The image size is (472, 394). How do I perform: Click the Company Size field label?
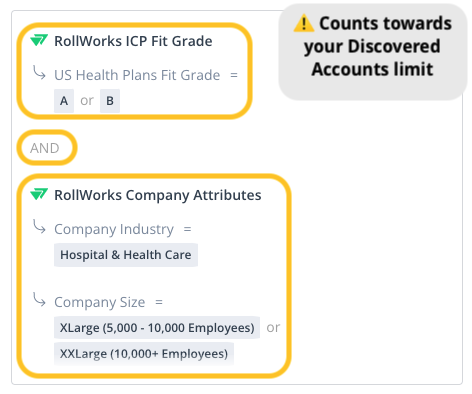pyautogui.click(x=100, y=302)
